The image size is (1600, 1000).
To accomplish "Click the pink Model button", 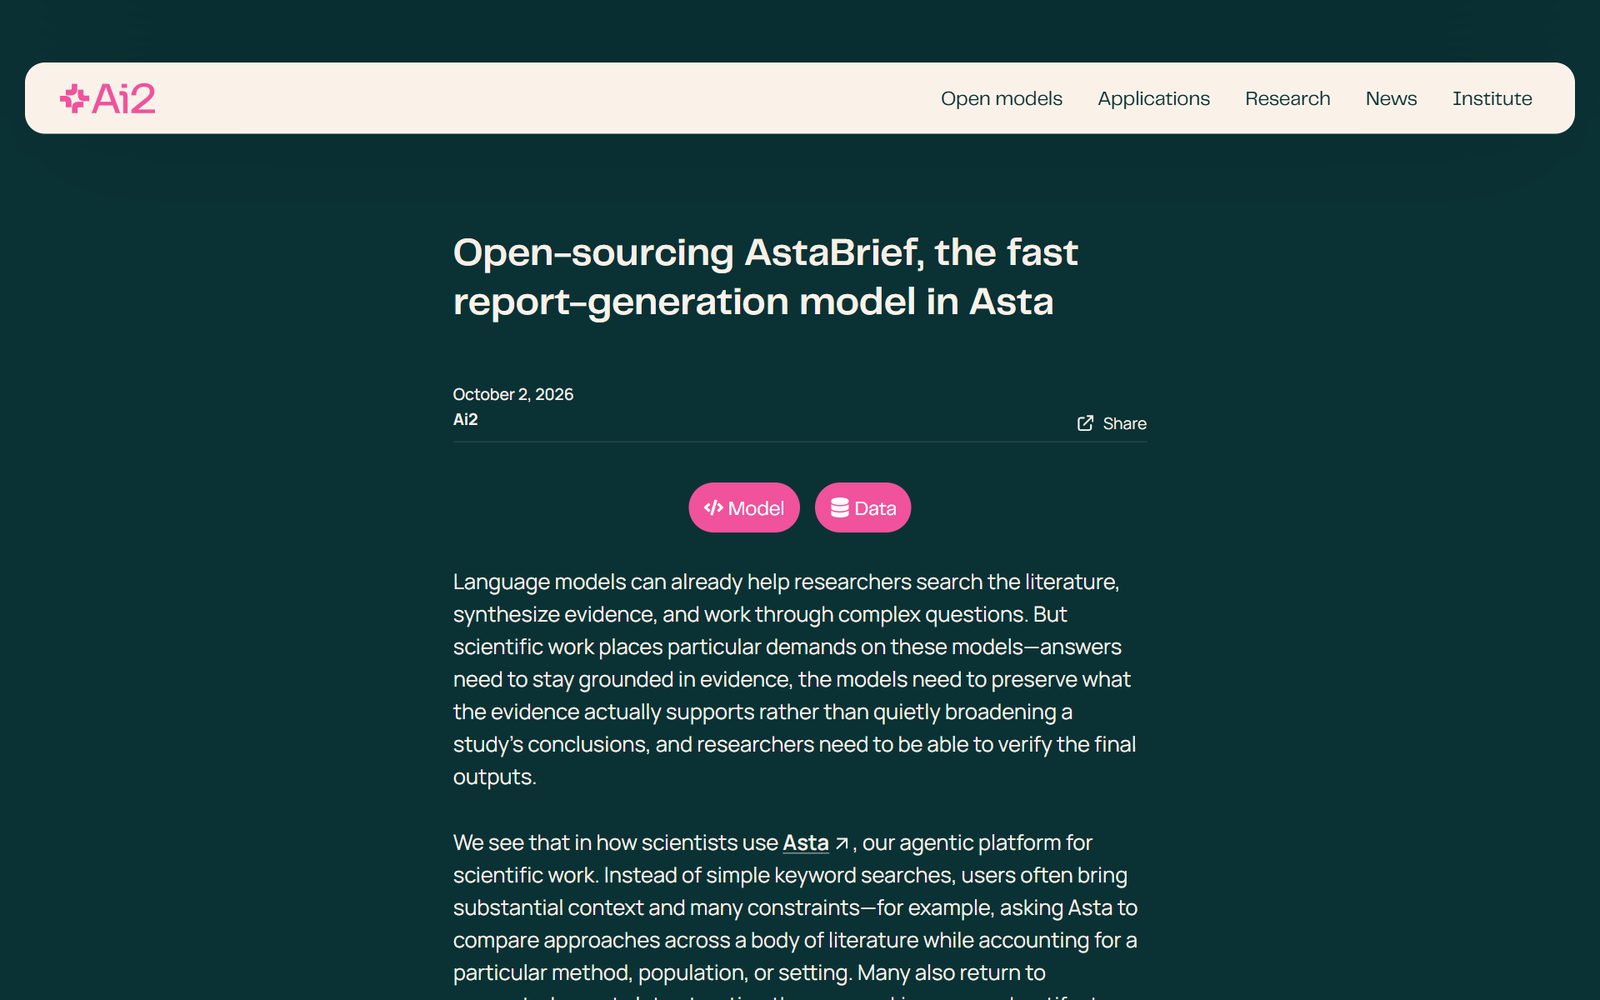I will pos(744,508).
